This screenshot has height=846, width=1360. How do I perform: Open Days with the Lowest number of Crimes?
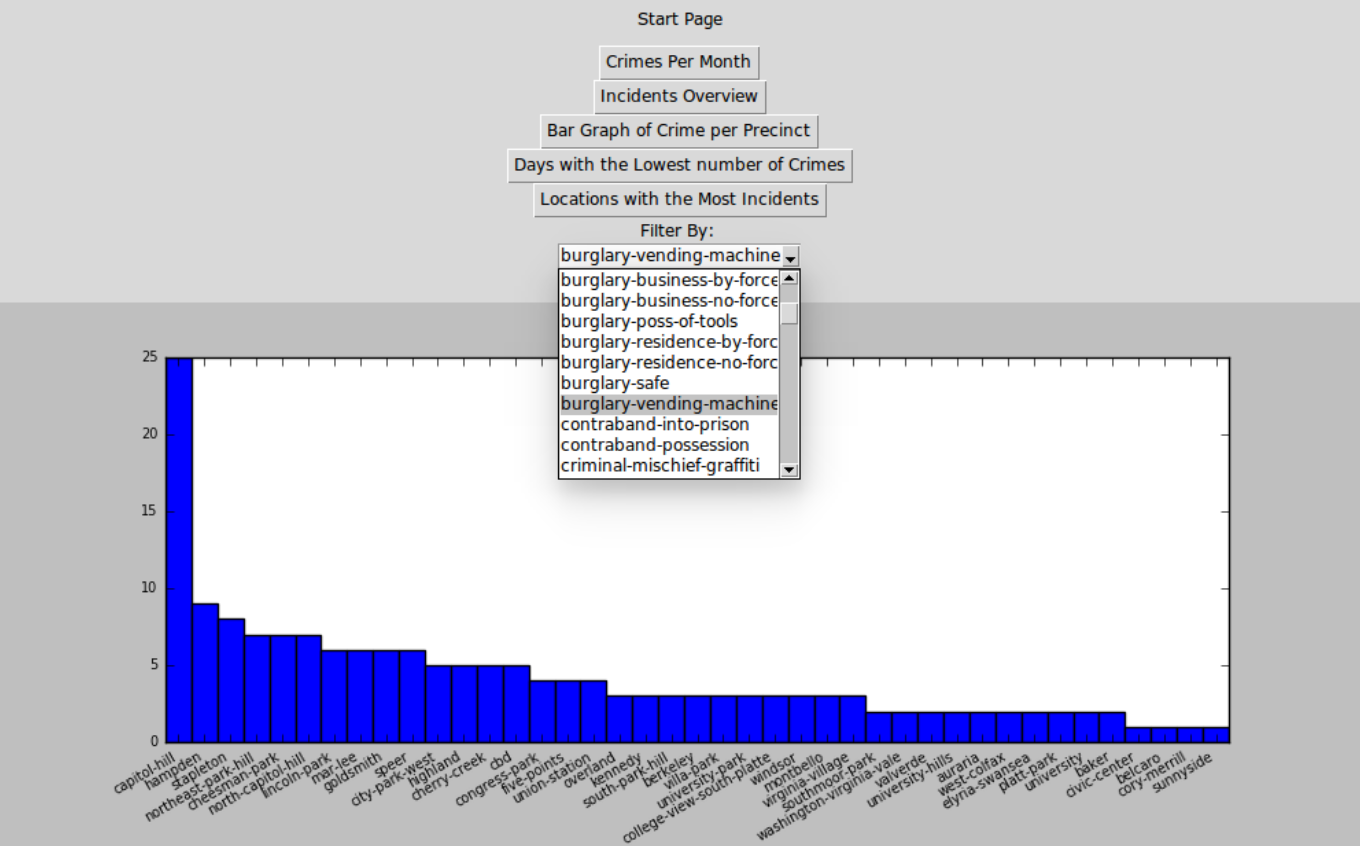(x=679, y=164)
